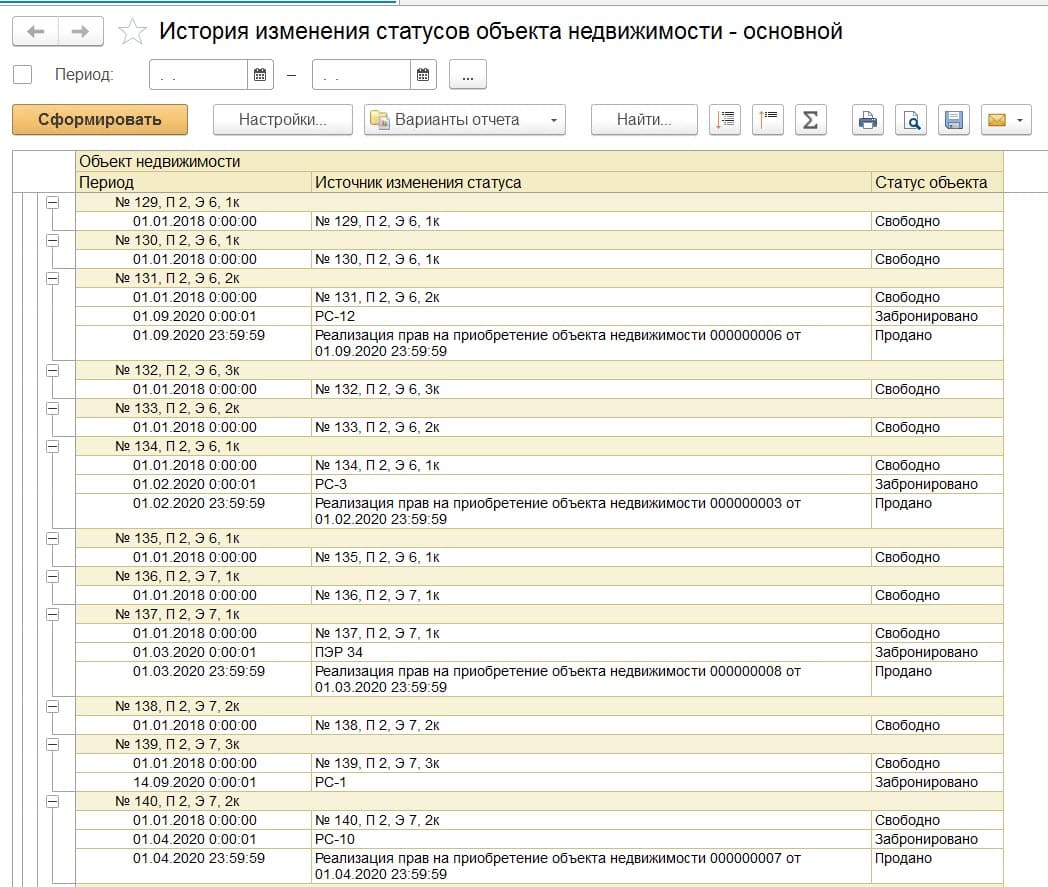This screenshot has width=1048, height=887.
Task: Click the collapse all groups icon
Action: point(767,120)
